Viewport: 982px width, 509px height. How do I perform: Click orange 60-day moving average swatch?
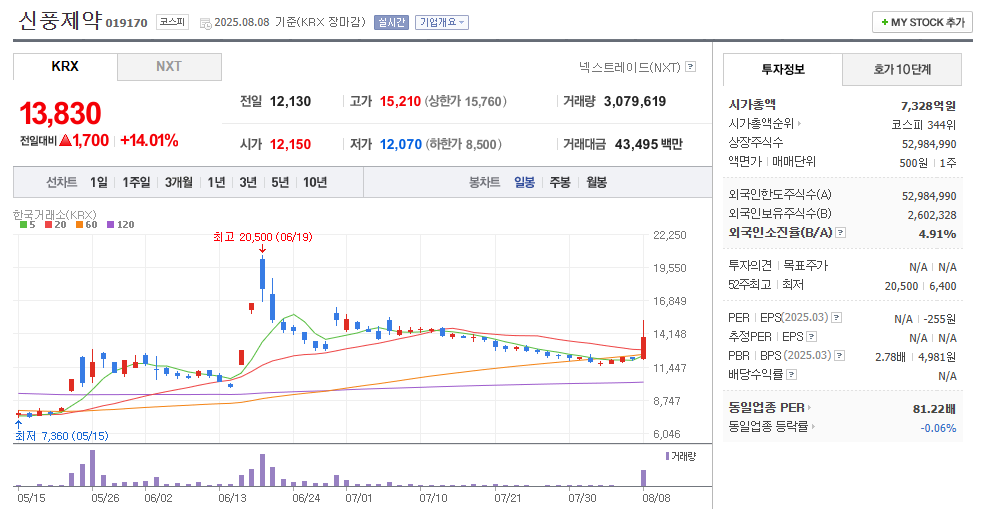tap(80, 225)
